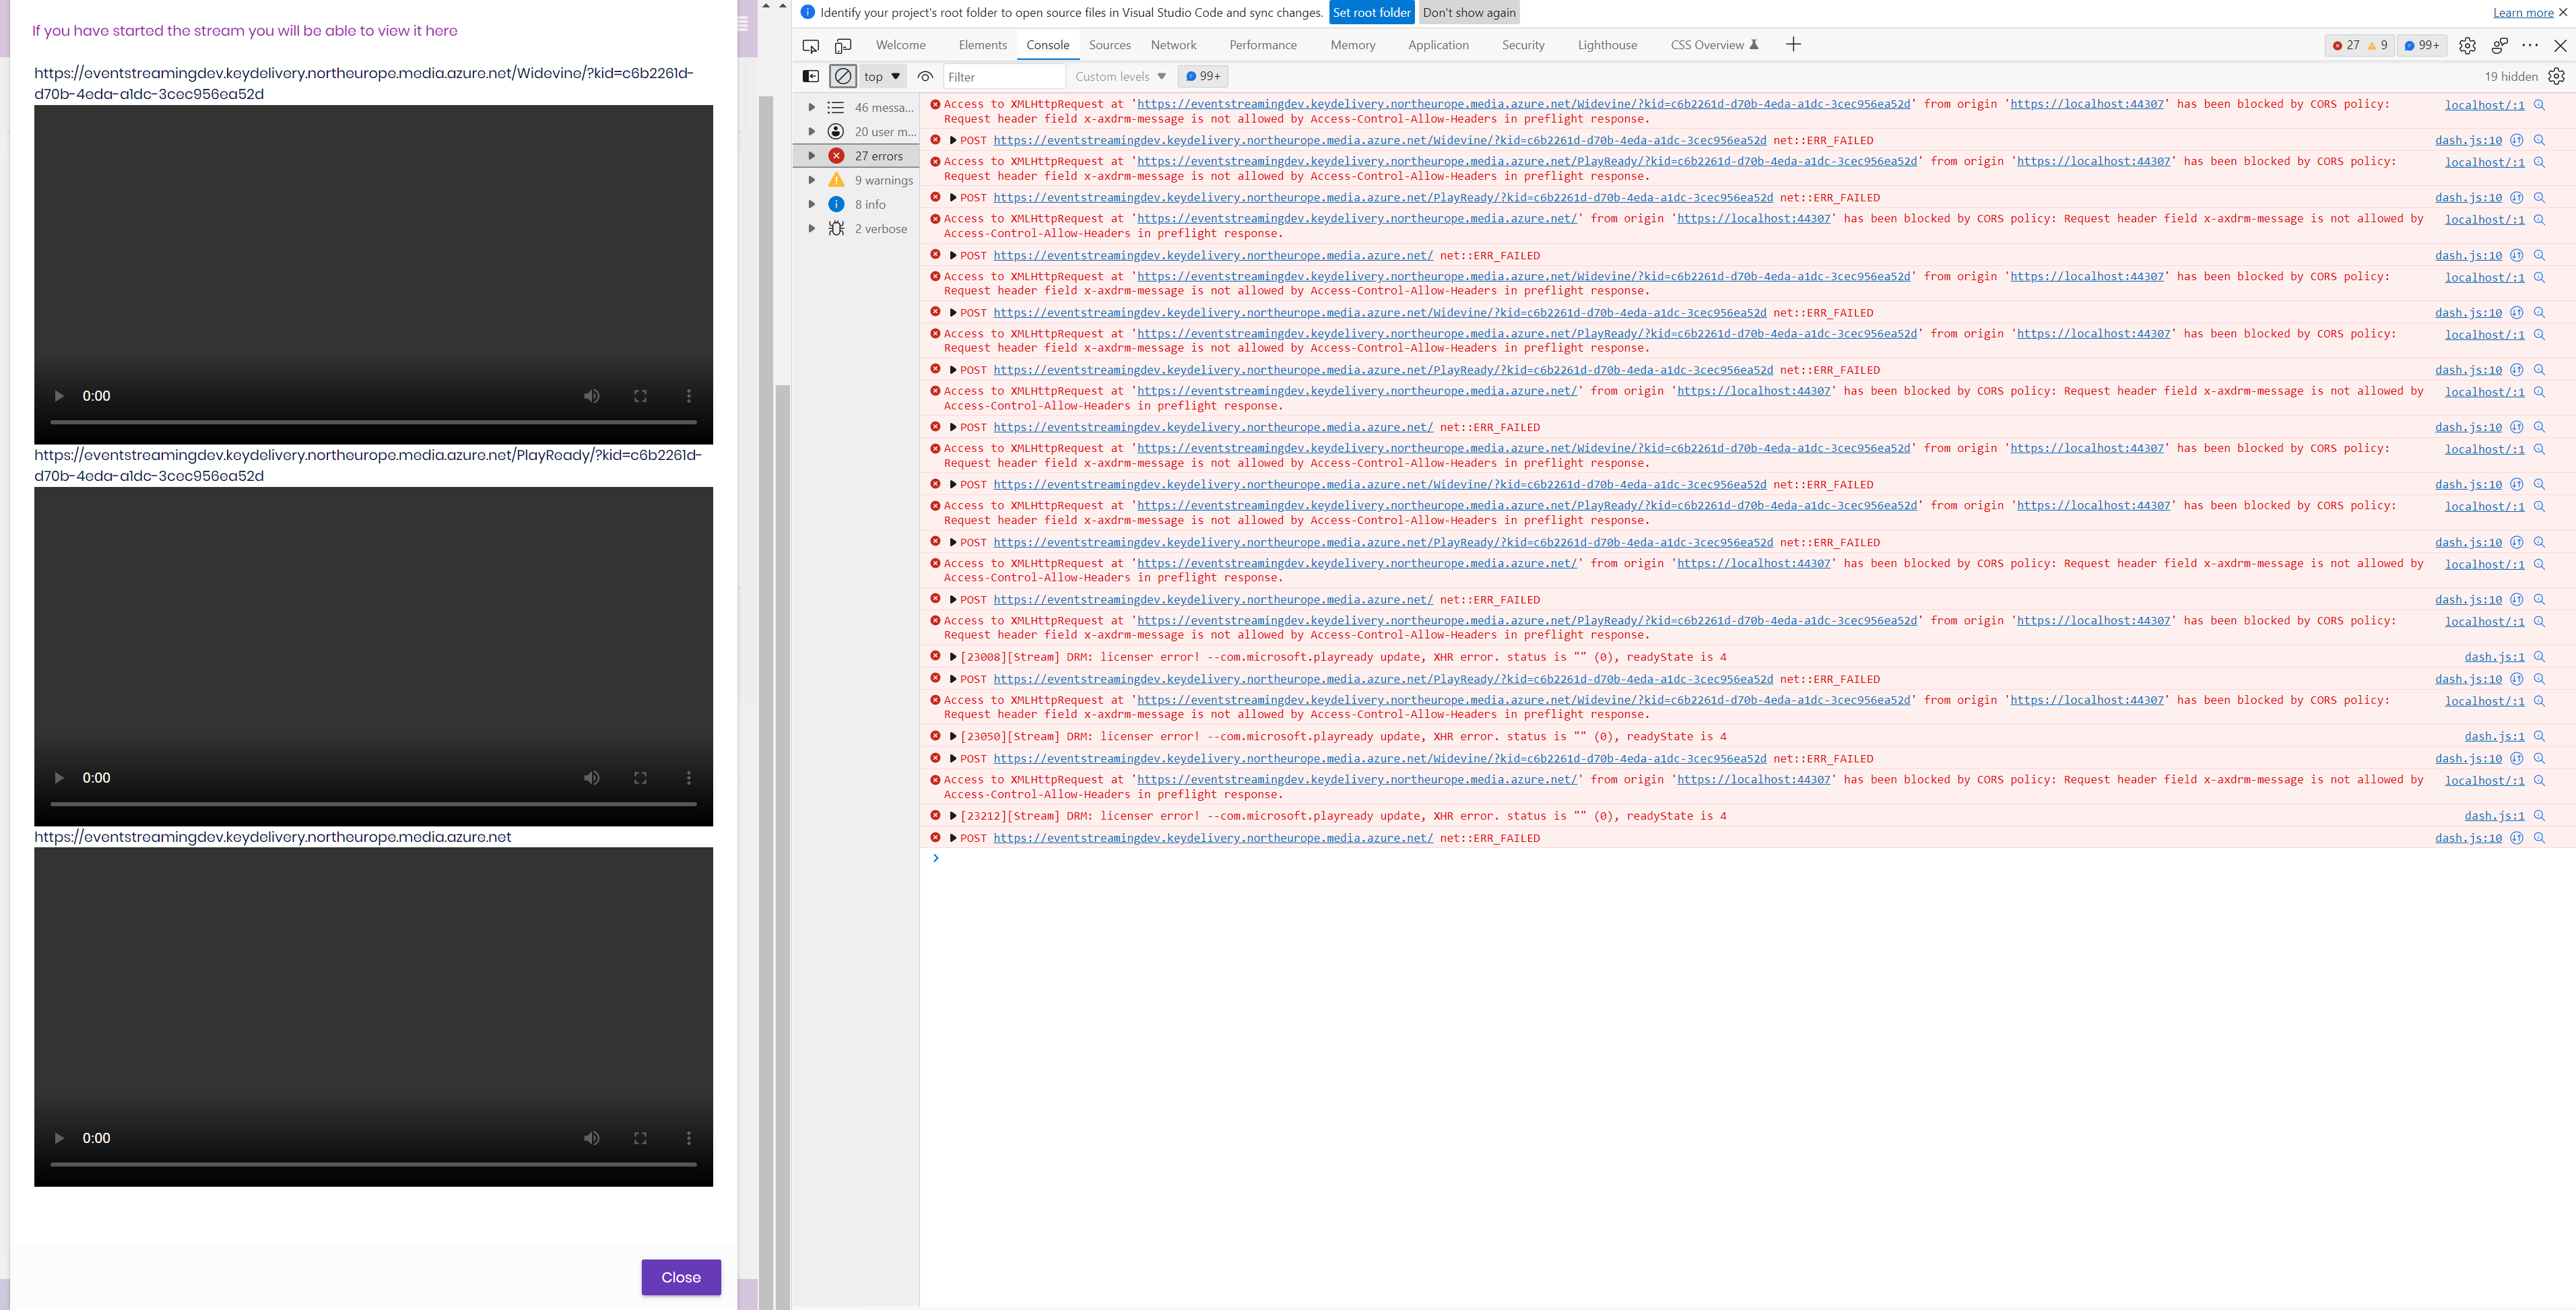Open the issues panel showing 99+
The image size is (2576, 1310).
[x=2421, y=45]
